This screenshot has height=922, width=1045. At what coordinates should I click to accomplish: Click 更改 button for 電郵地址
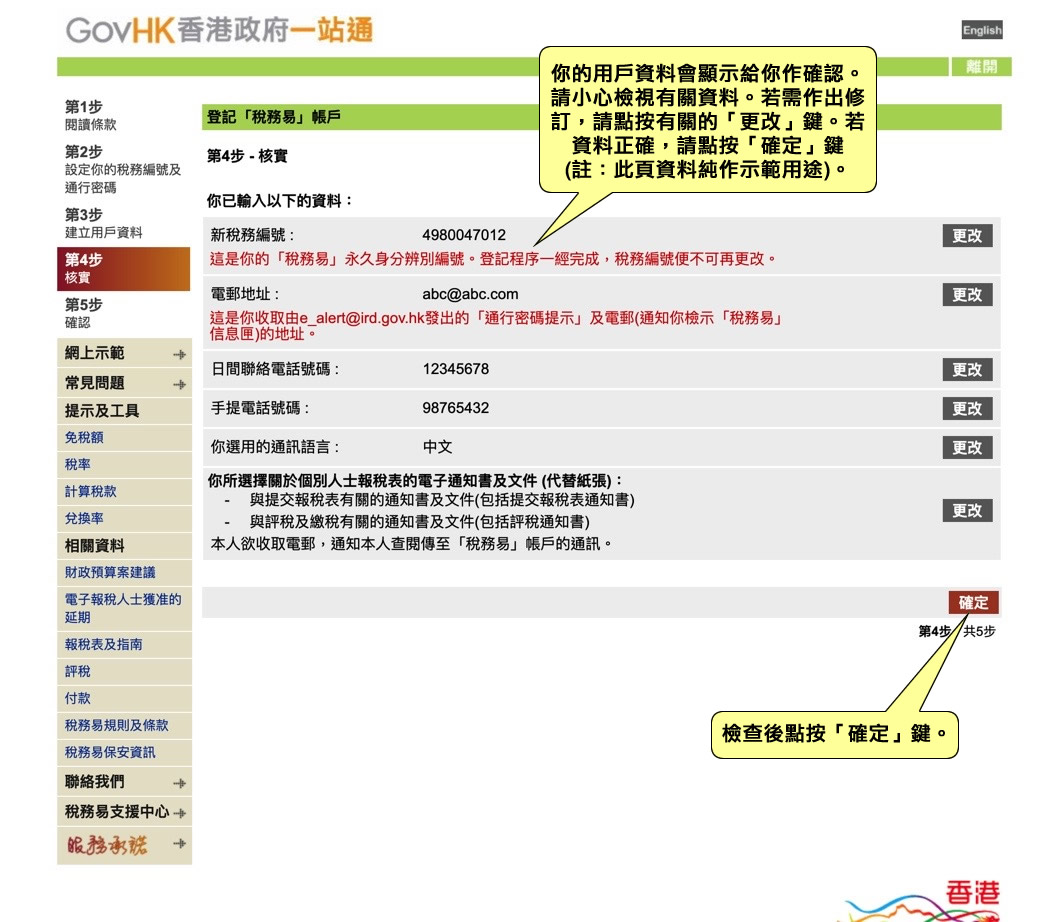coord(967,295)
